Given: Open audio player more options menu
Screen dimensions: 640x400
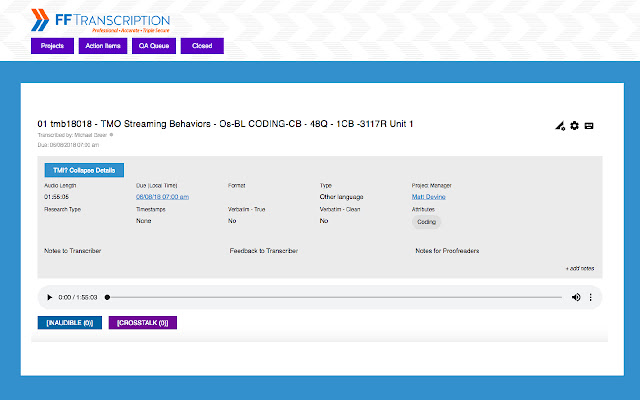Looking at the screenshot, I should point(591,297).
